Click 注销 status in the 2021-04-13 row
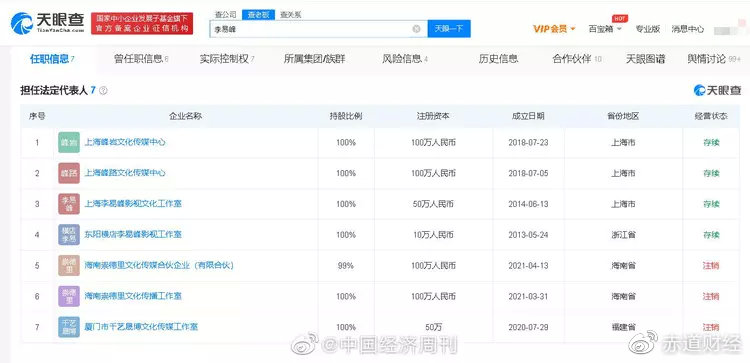Viewport: 750px width, 363px height. pyautogui.click(x=711, y=265)
